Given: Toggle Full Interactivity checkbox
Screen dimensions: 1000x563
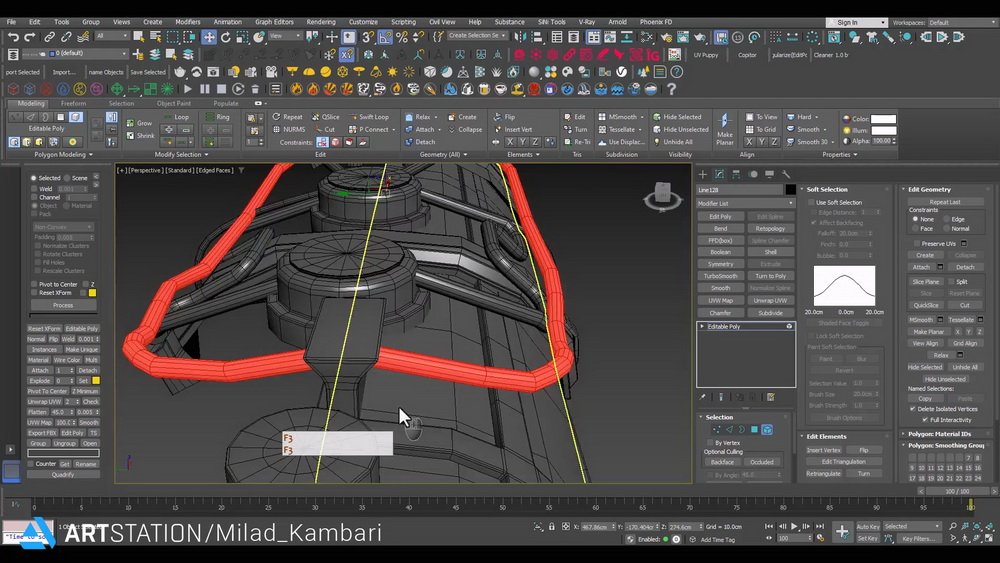Looking at the screenshot, I should (x=925, y=420).
